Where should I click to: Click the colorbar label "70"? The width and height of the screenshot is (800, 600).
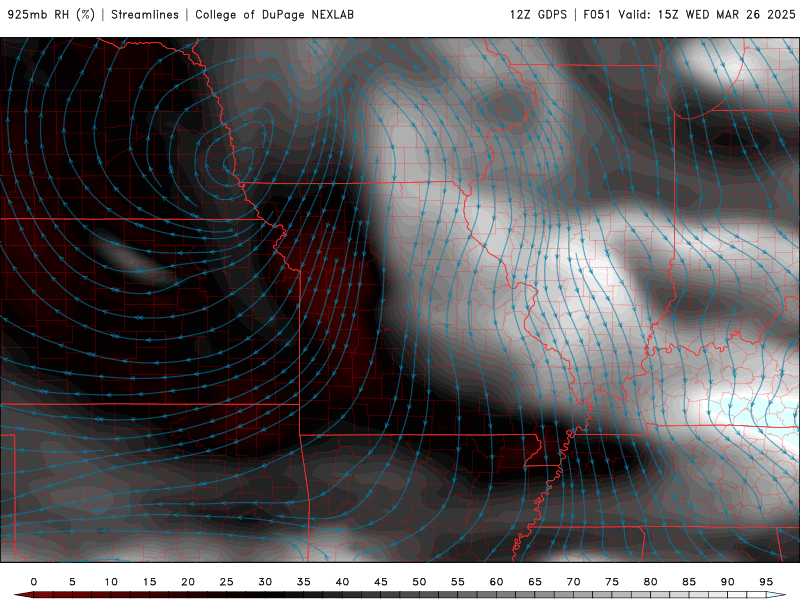[573, 582]
